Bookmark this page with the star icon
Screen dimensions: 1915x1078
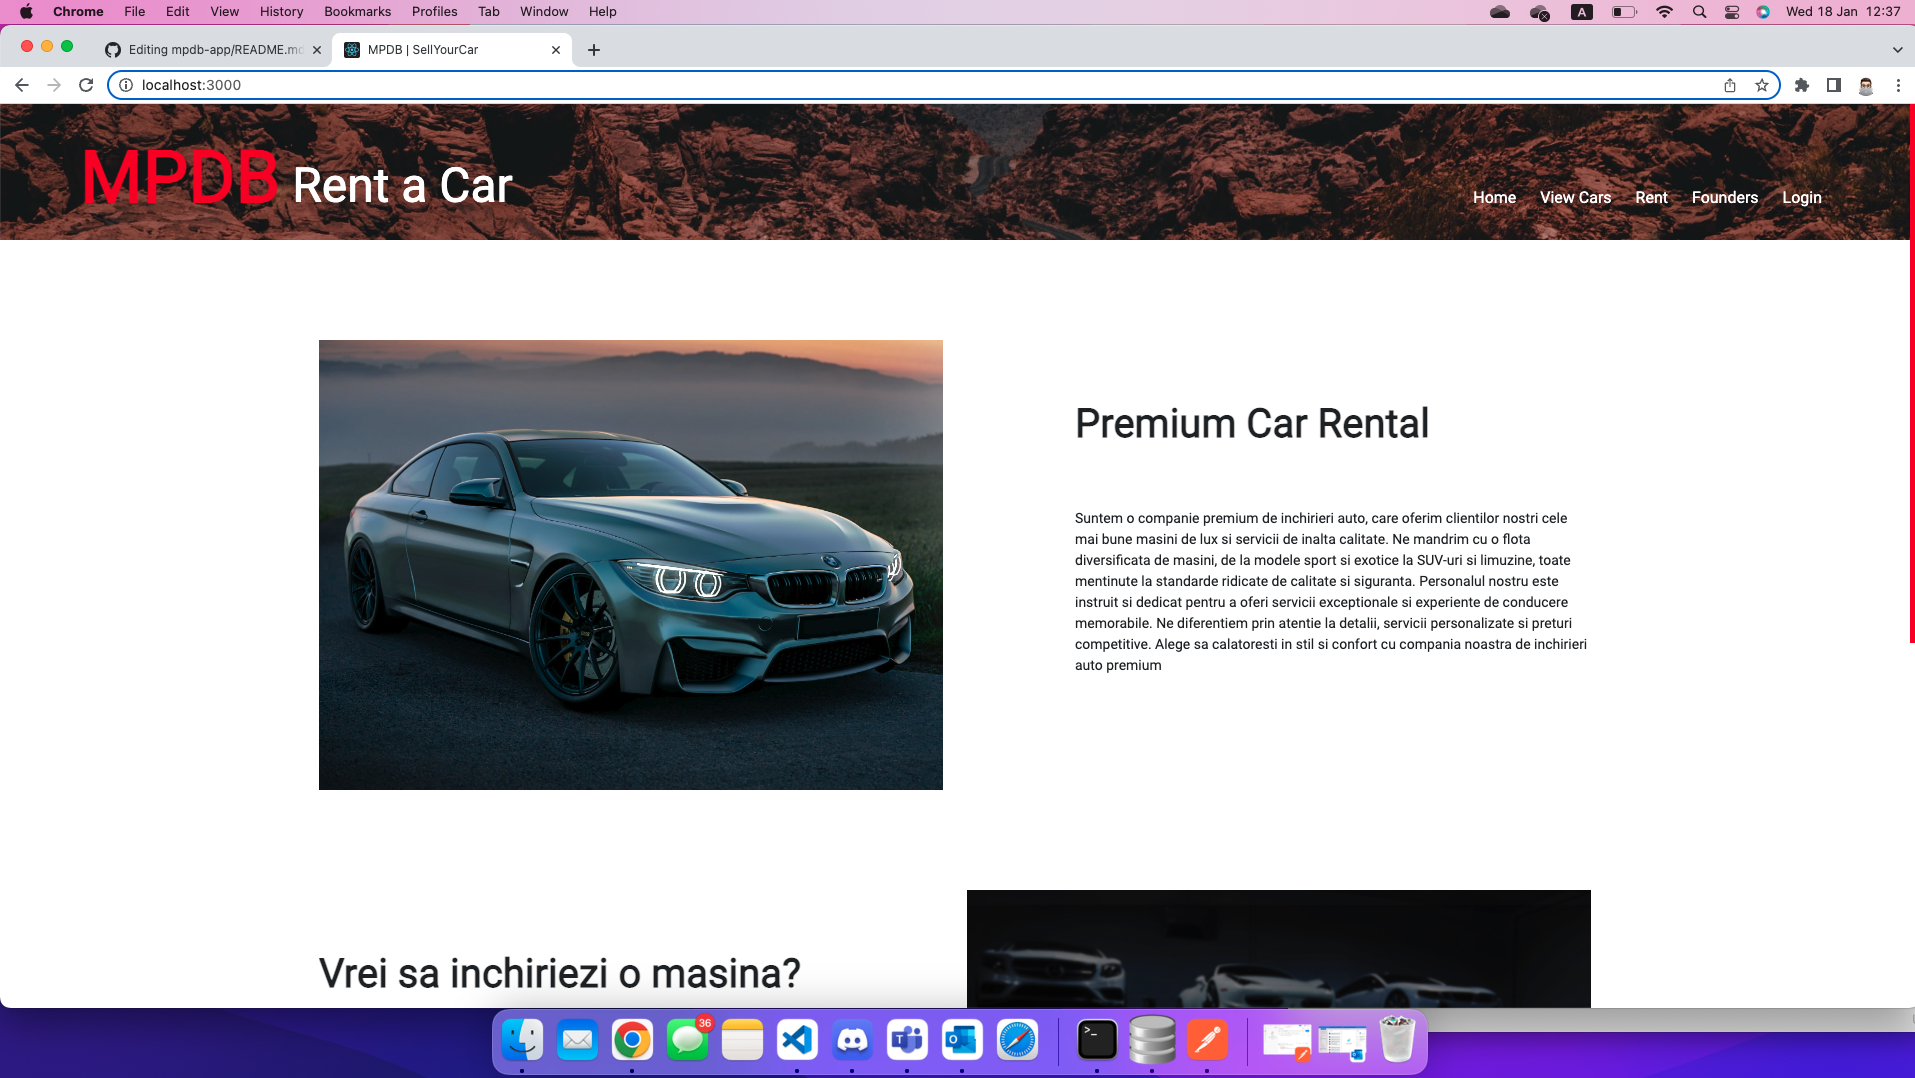pos(1762,85)
